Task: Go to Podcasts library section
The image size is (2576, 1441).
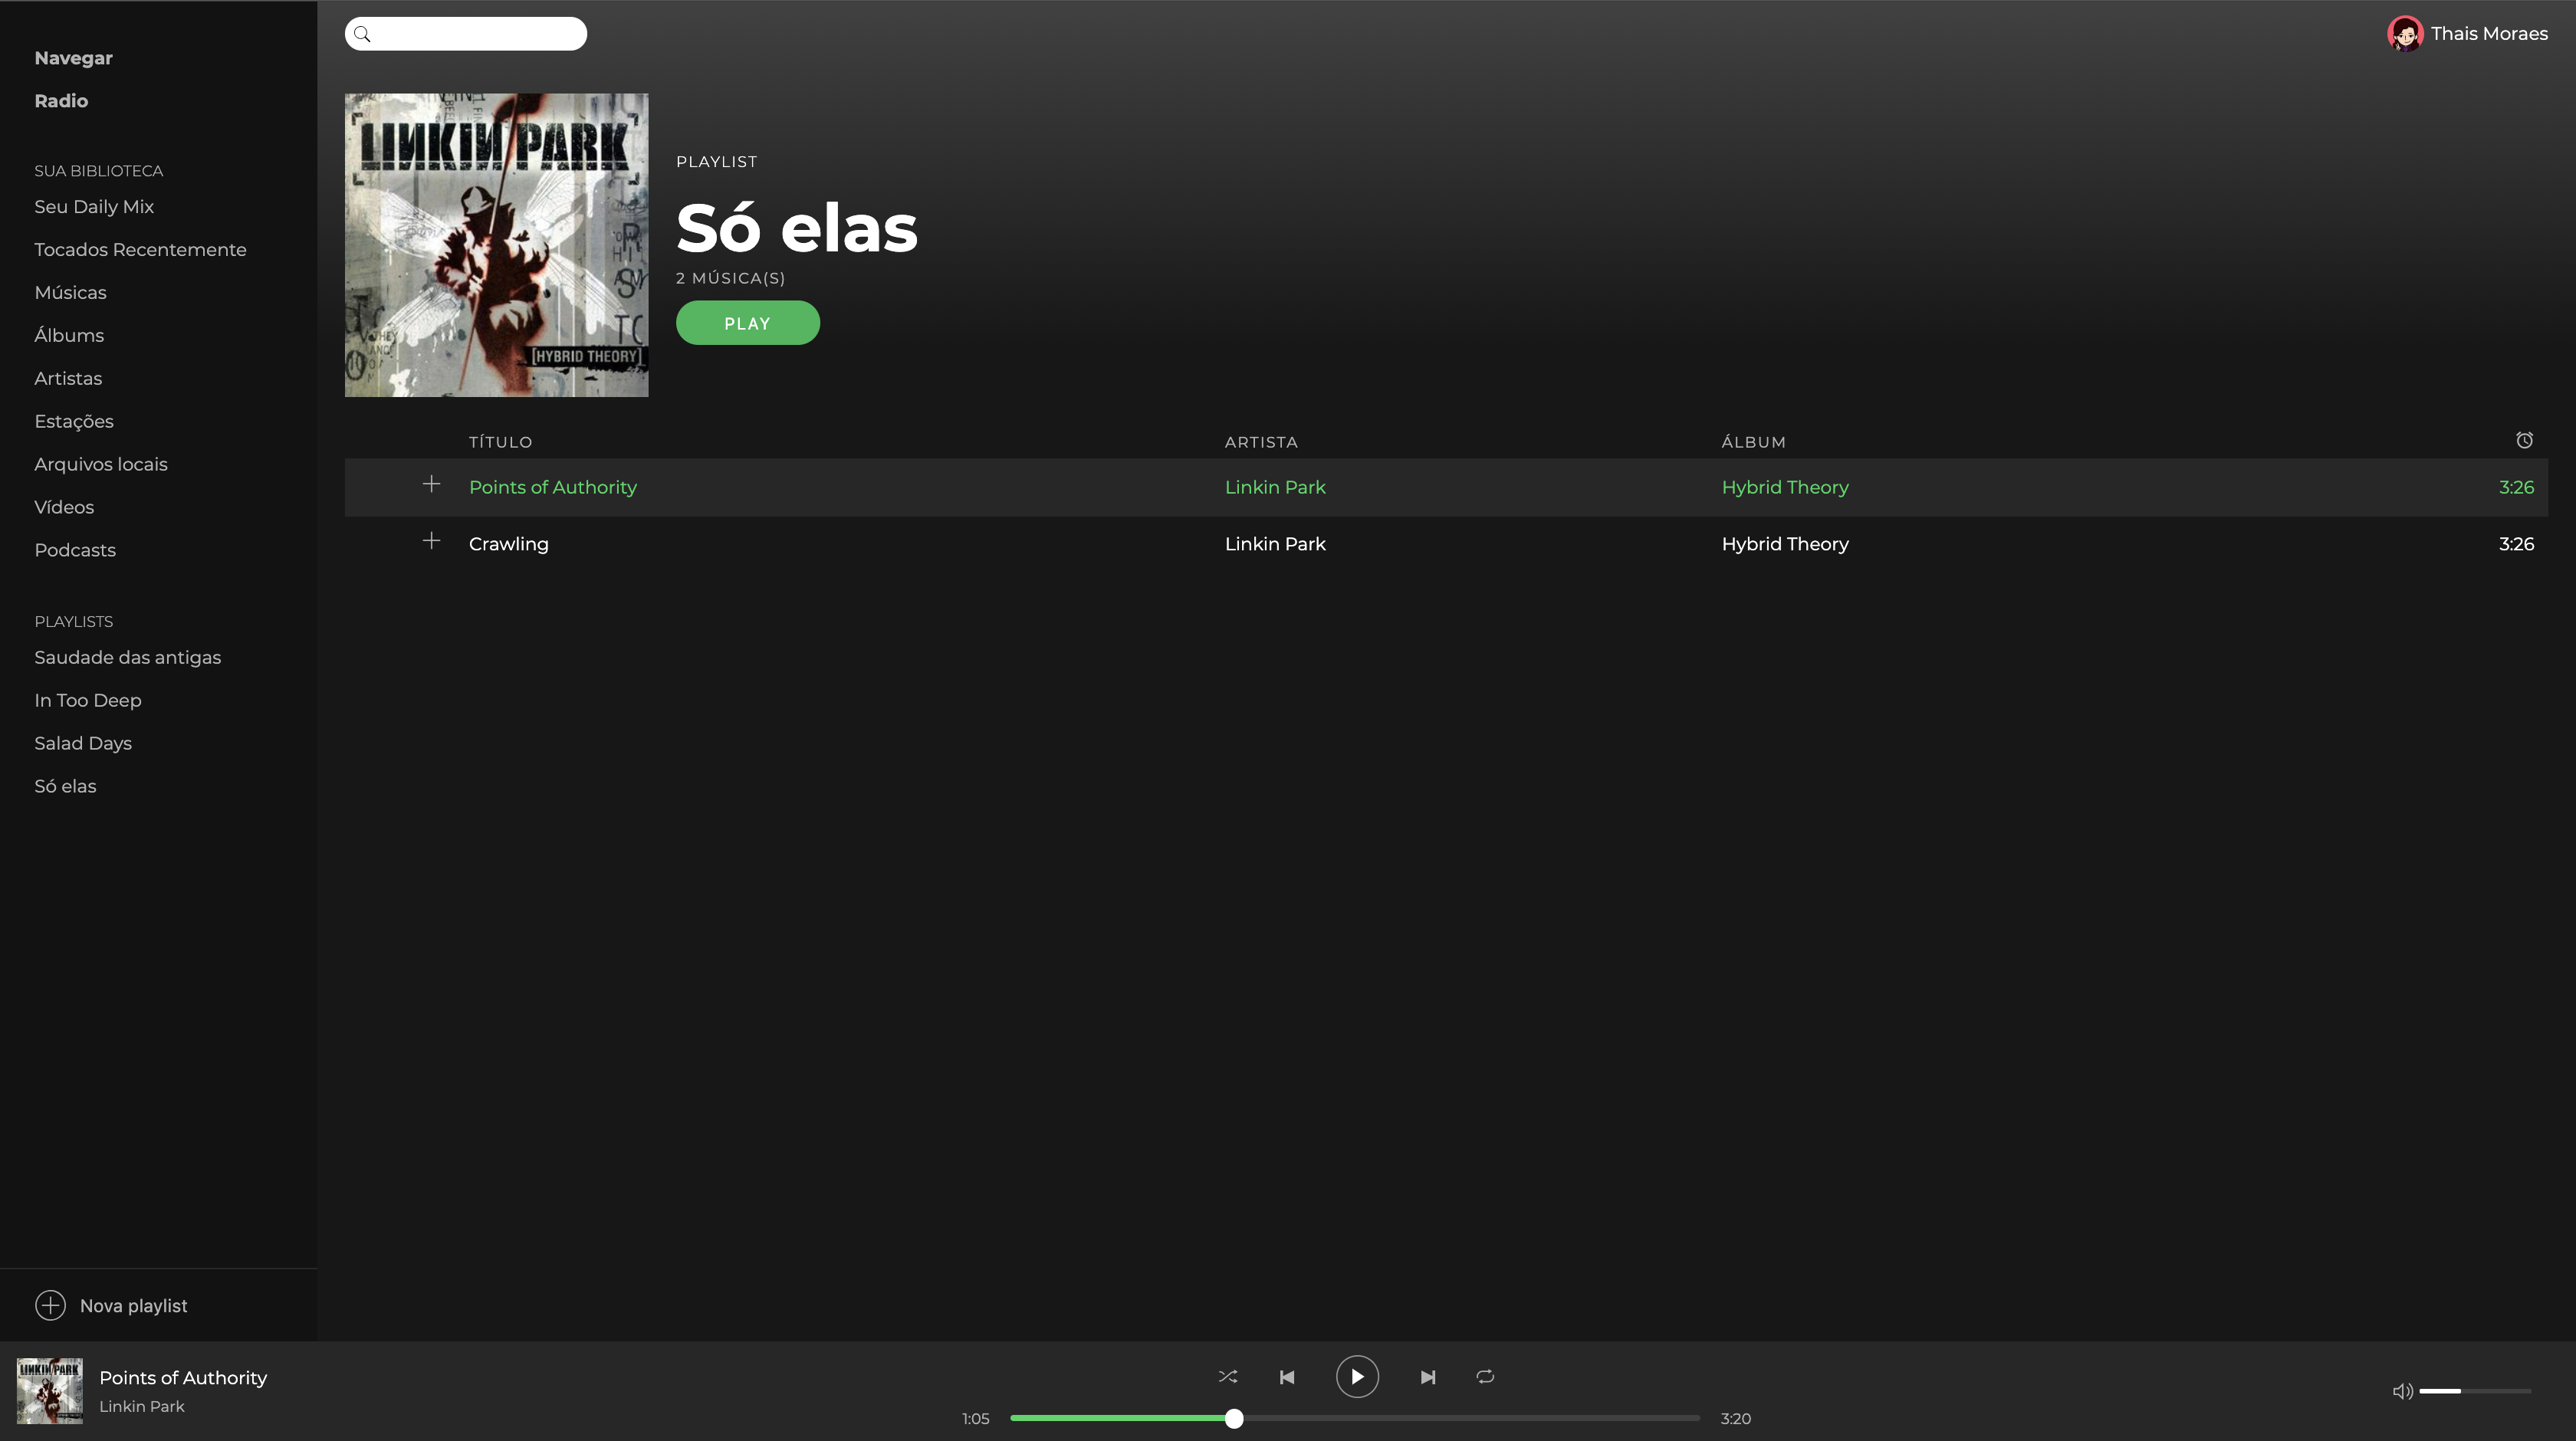Action: 75,550
